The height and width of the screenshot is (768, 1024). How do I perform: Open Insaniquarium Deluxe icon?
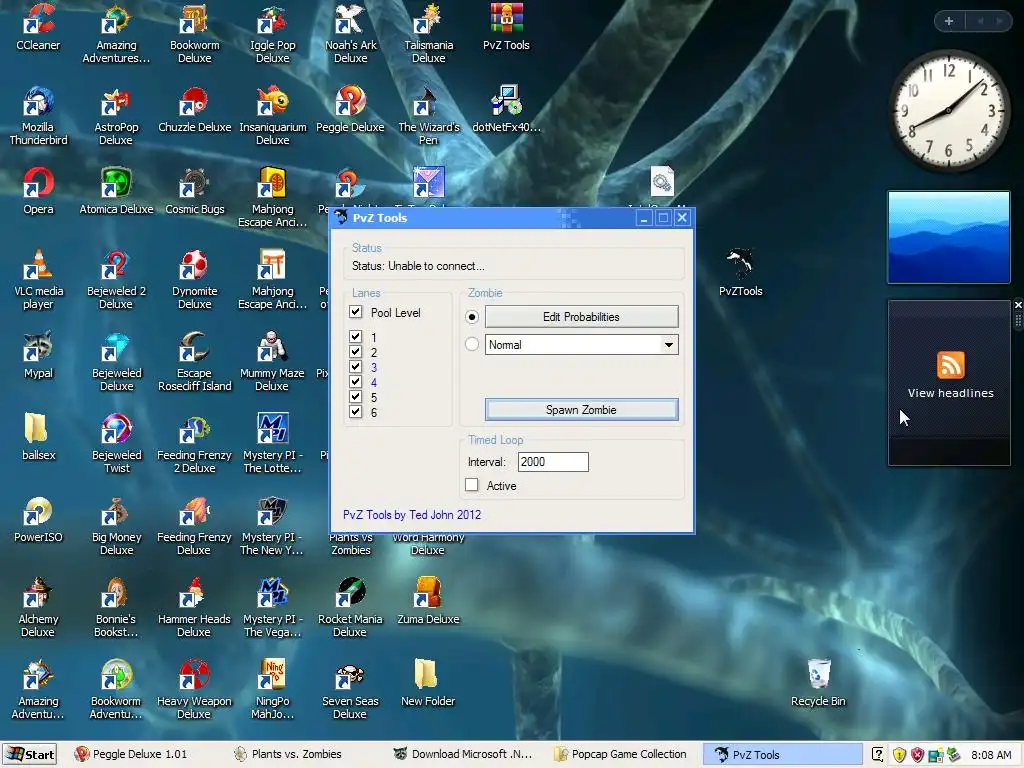point(272,115)
